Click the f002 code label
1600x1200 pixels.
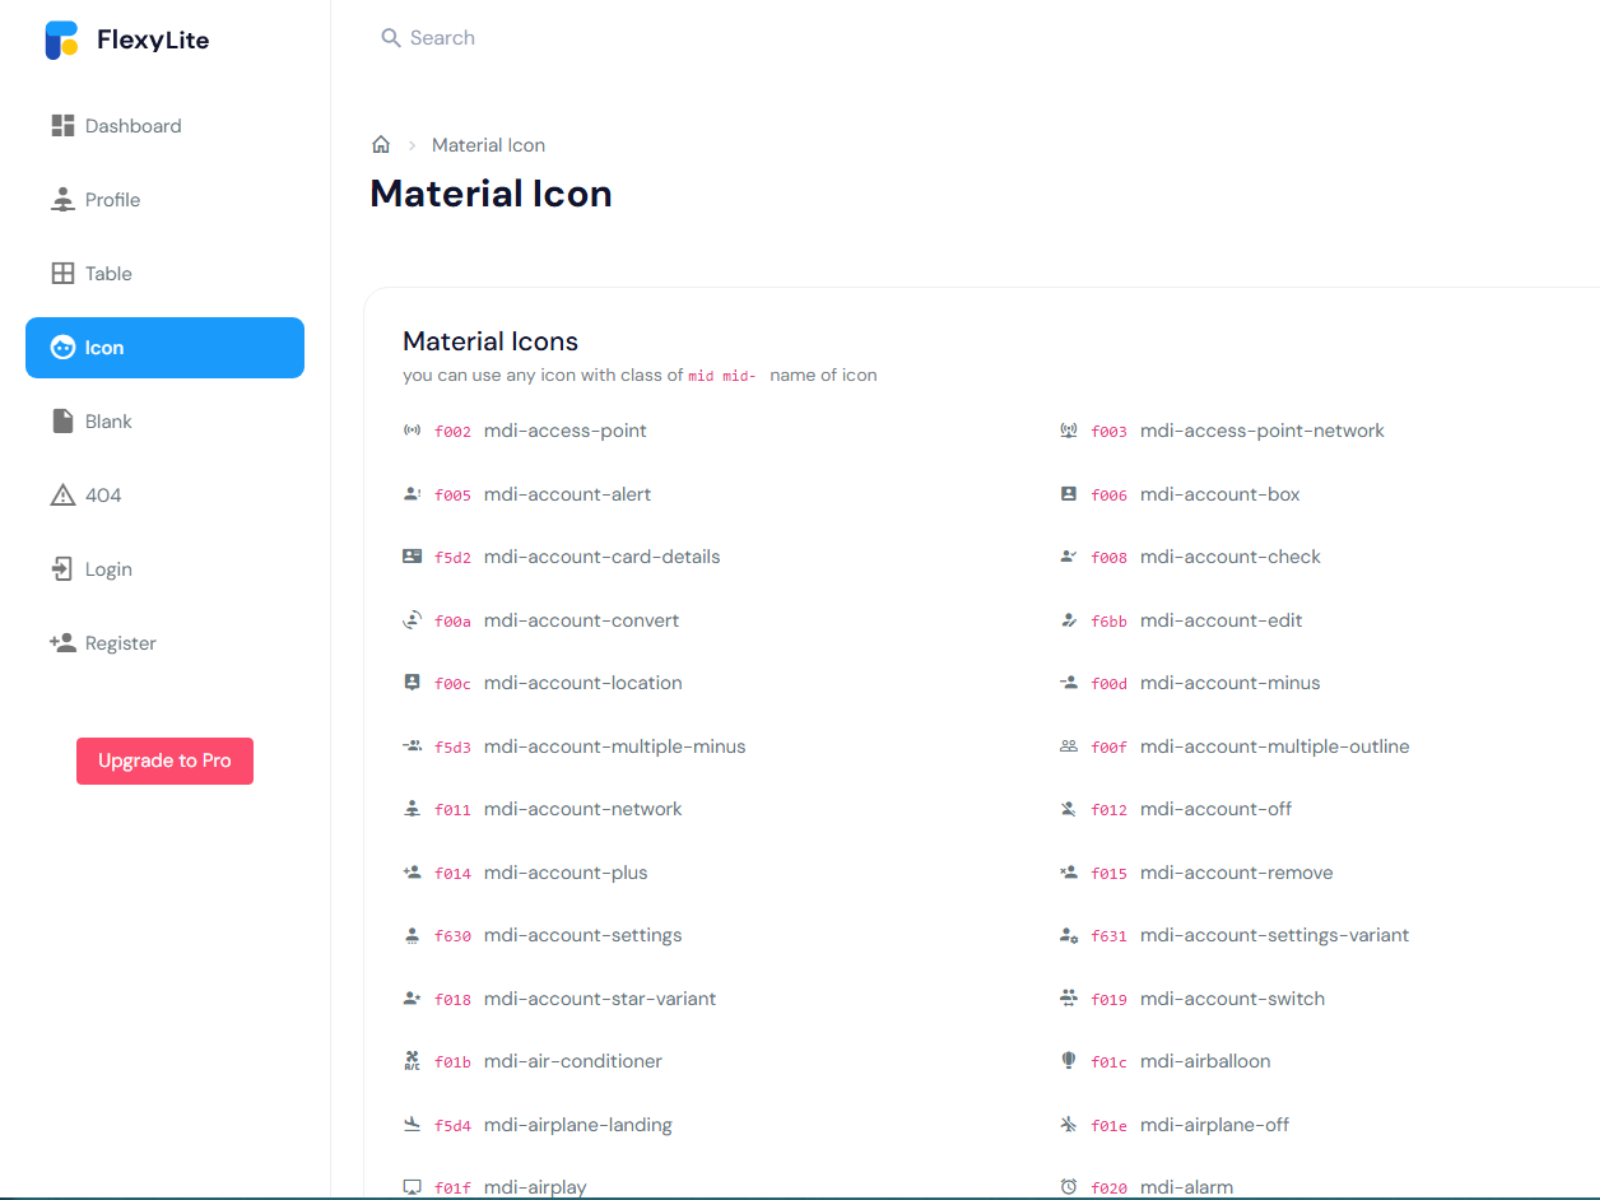(x=453, y=432)
